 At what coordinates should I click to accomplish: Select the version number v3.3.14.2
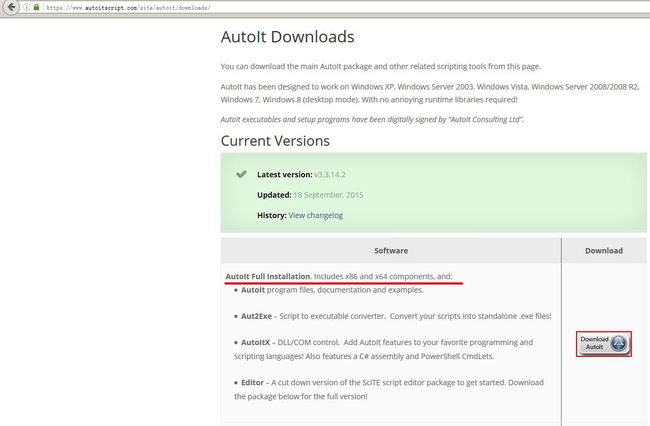coord(330,174)
